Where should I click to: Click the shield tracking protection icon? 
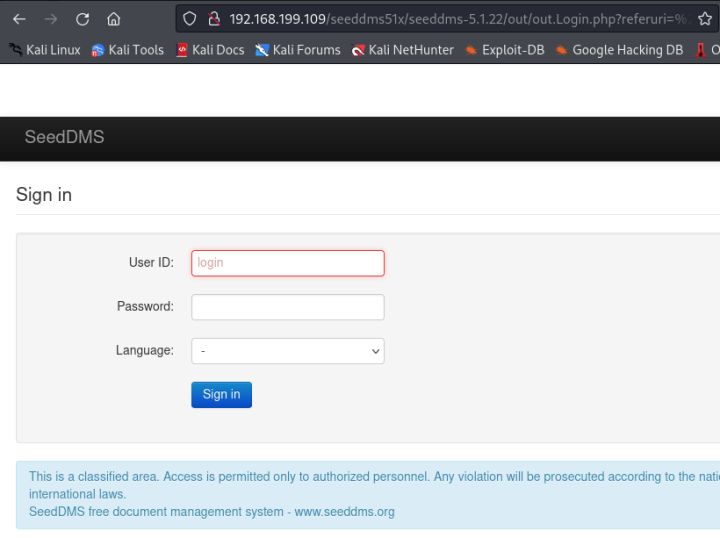click(x=189, y=19)
